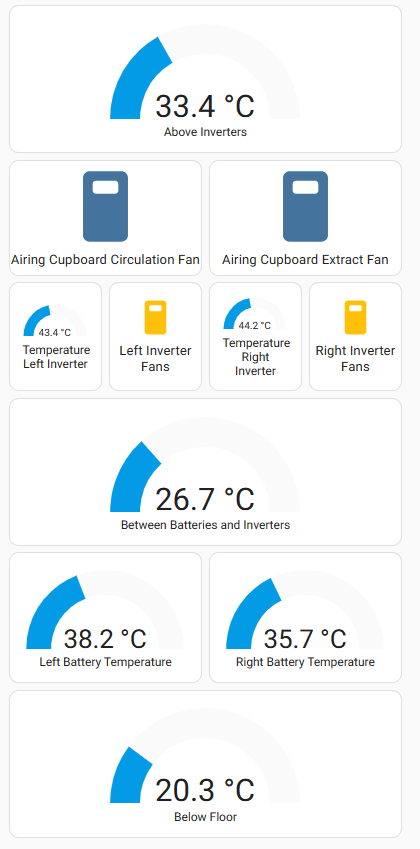The width and height of the screenshot is (420, 849).
Task: Toggle the yellow Left Inverter Fans icon
Action: [x=155, y=317]
